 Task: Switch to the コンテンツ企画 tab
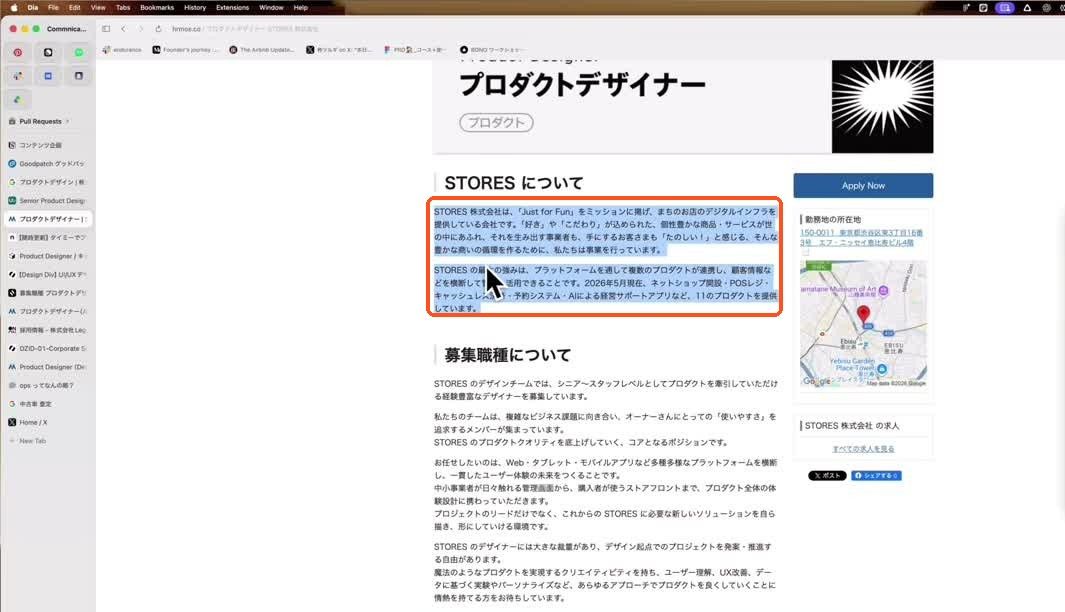click(x=48, y=145)
